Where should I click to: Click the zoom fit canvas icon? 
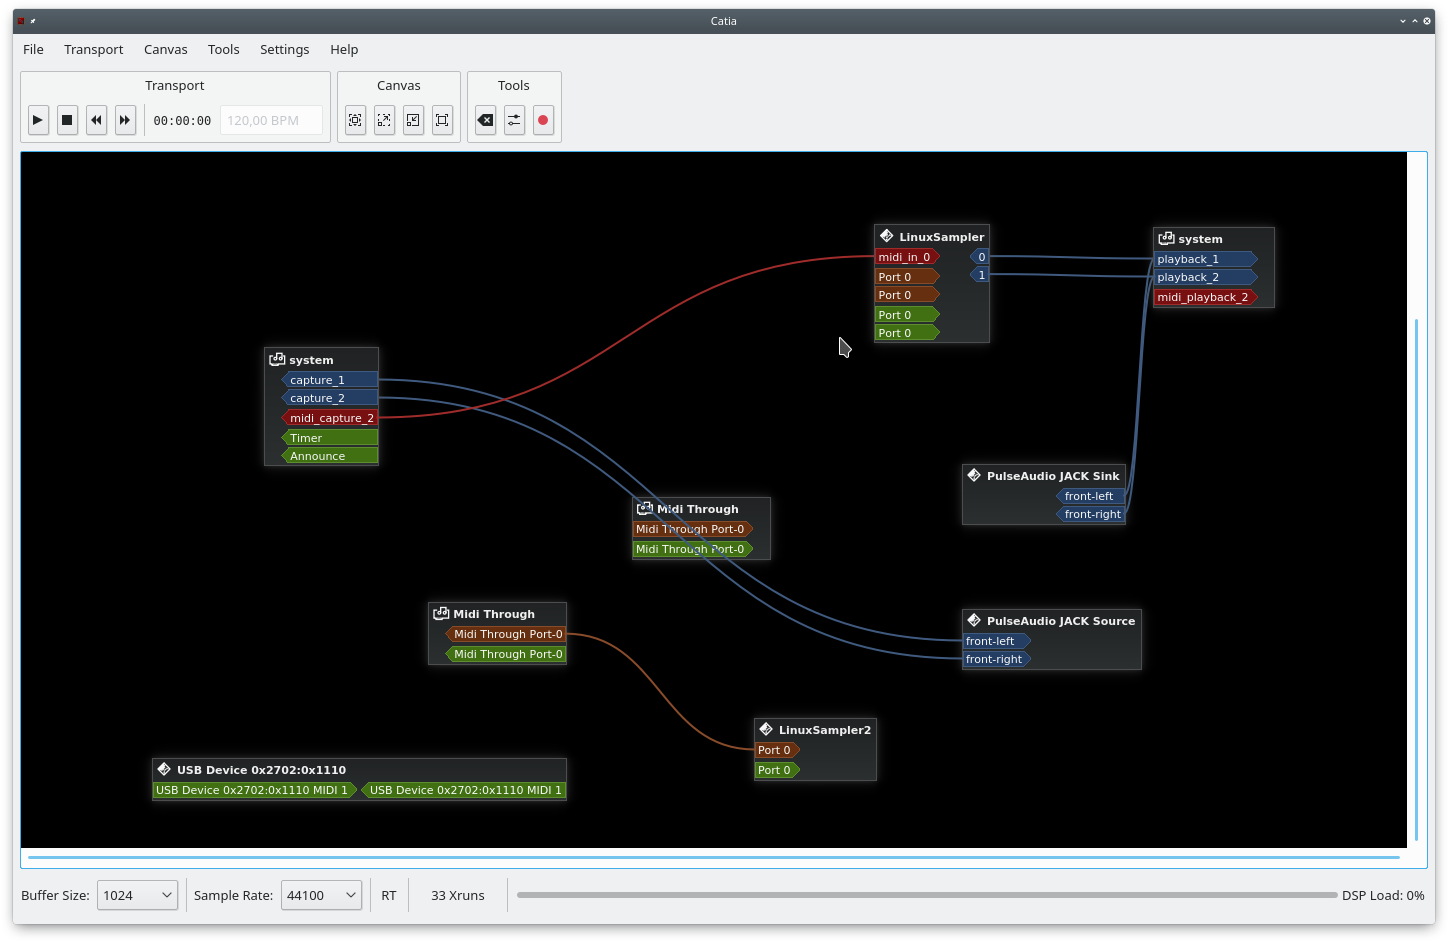(x=355, y=120)
